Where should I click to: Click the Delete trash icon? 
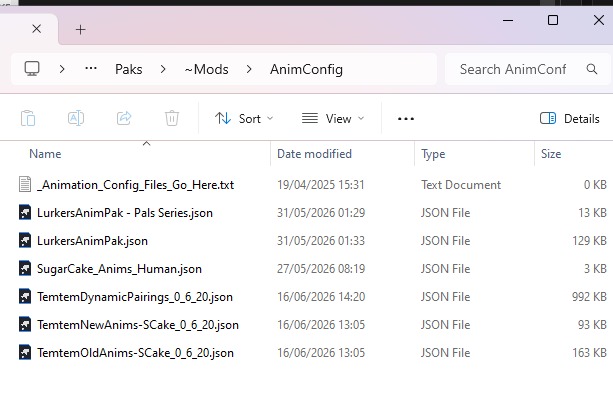coord(172,118)
